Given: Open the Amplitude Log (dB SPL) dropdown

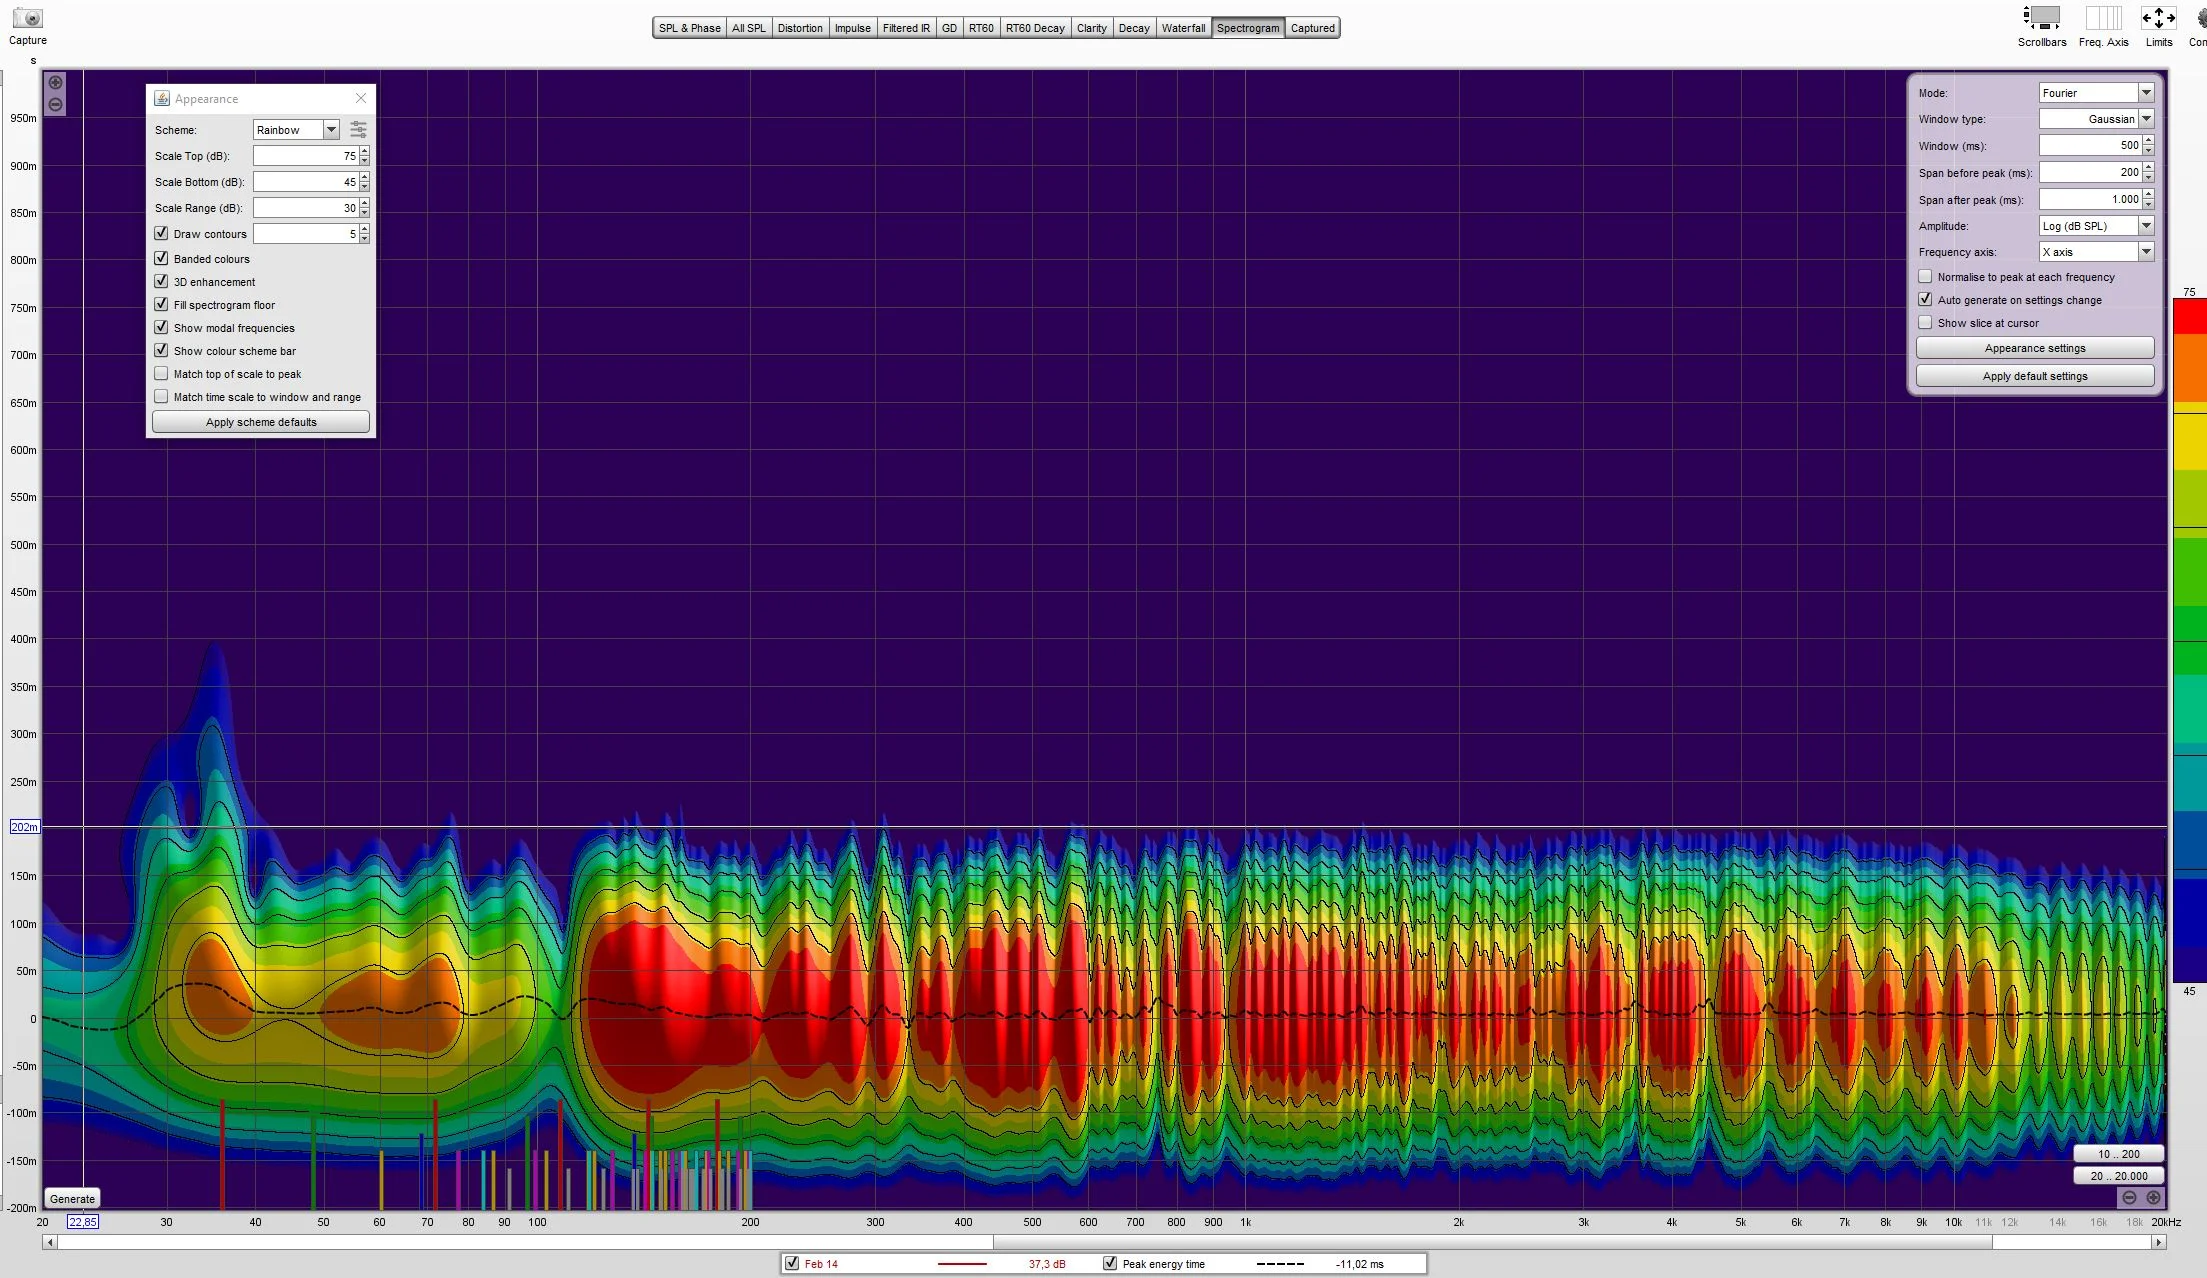Looking at the screenshot, I should point(2146,226).
